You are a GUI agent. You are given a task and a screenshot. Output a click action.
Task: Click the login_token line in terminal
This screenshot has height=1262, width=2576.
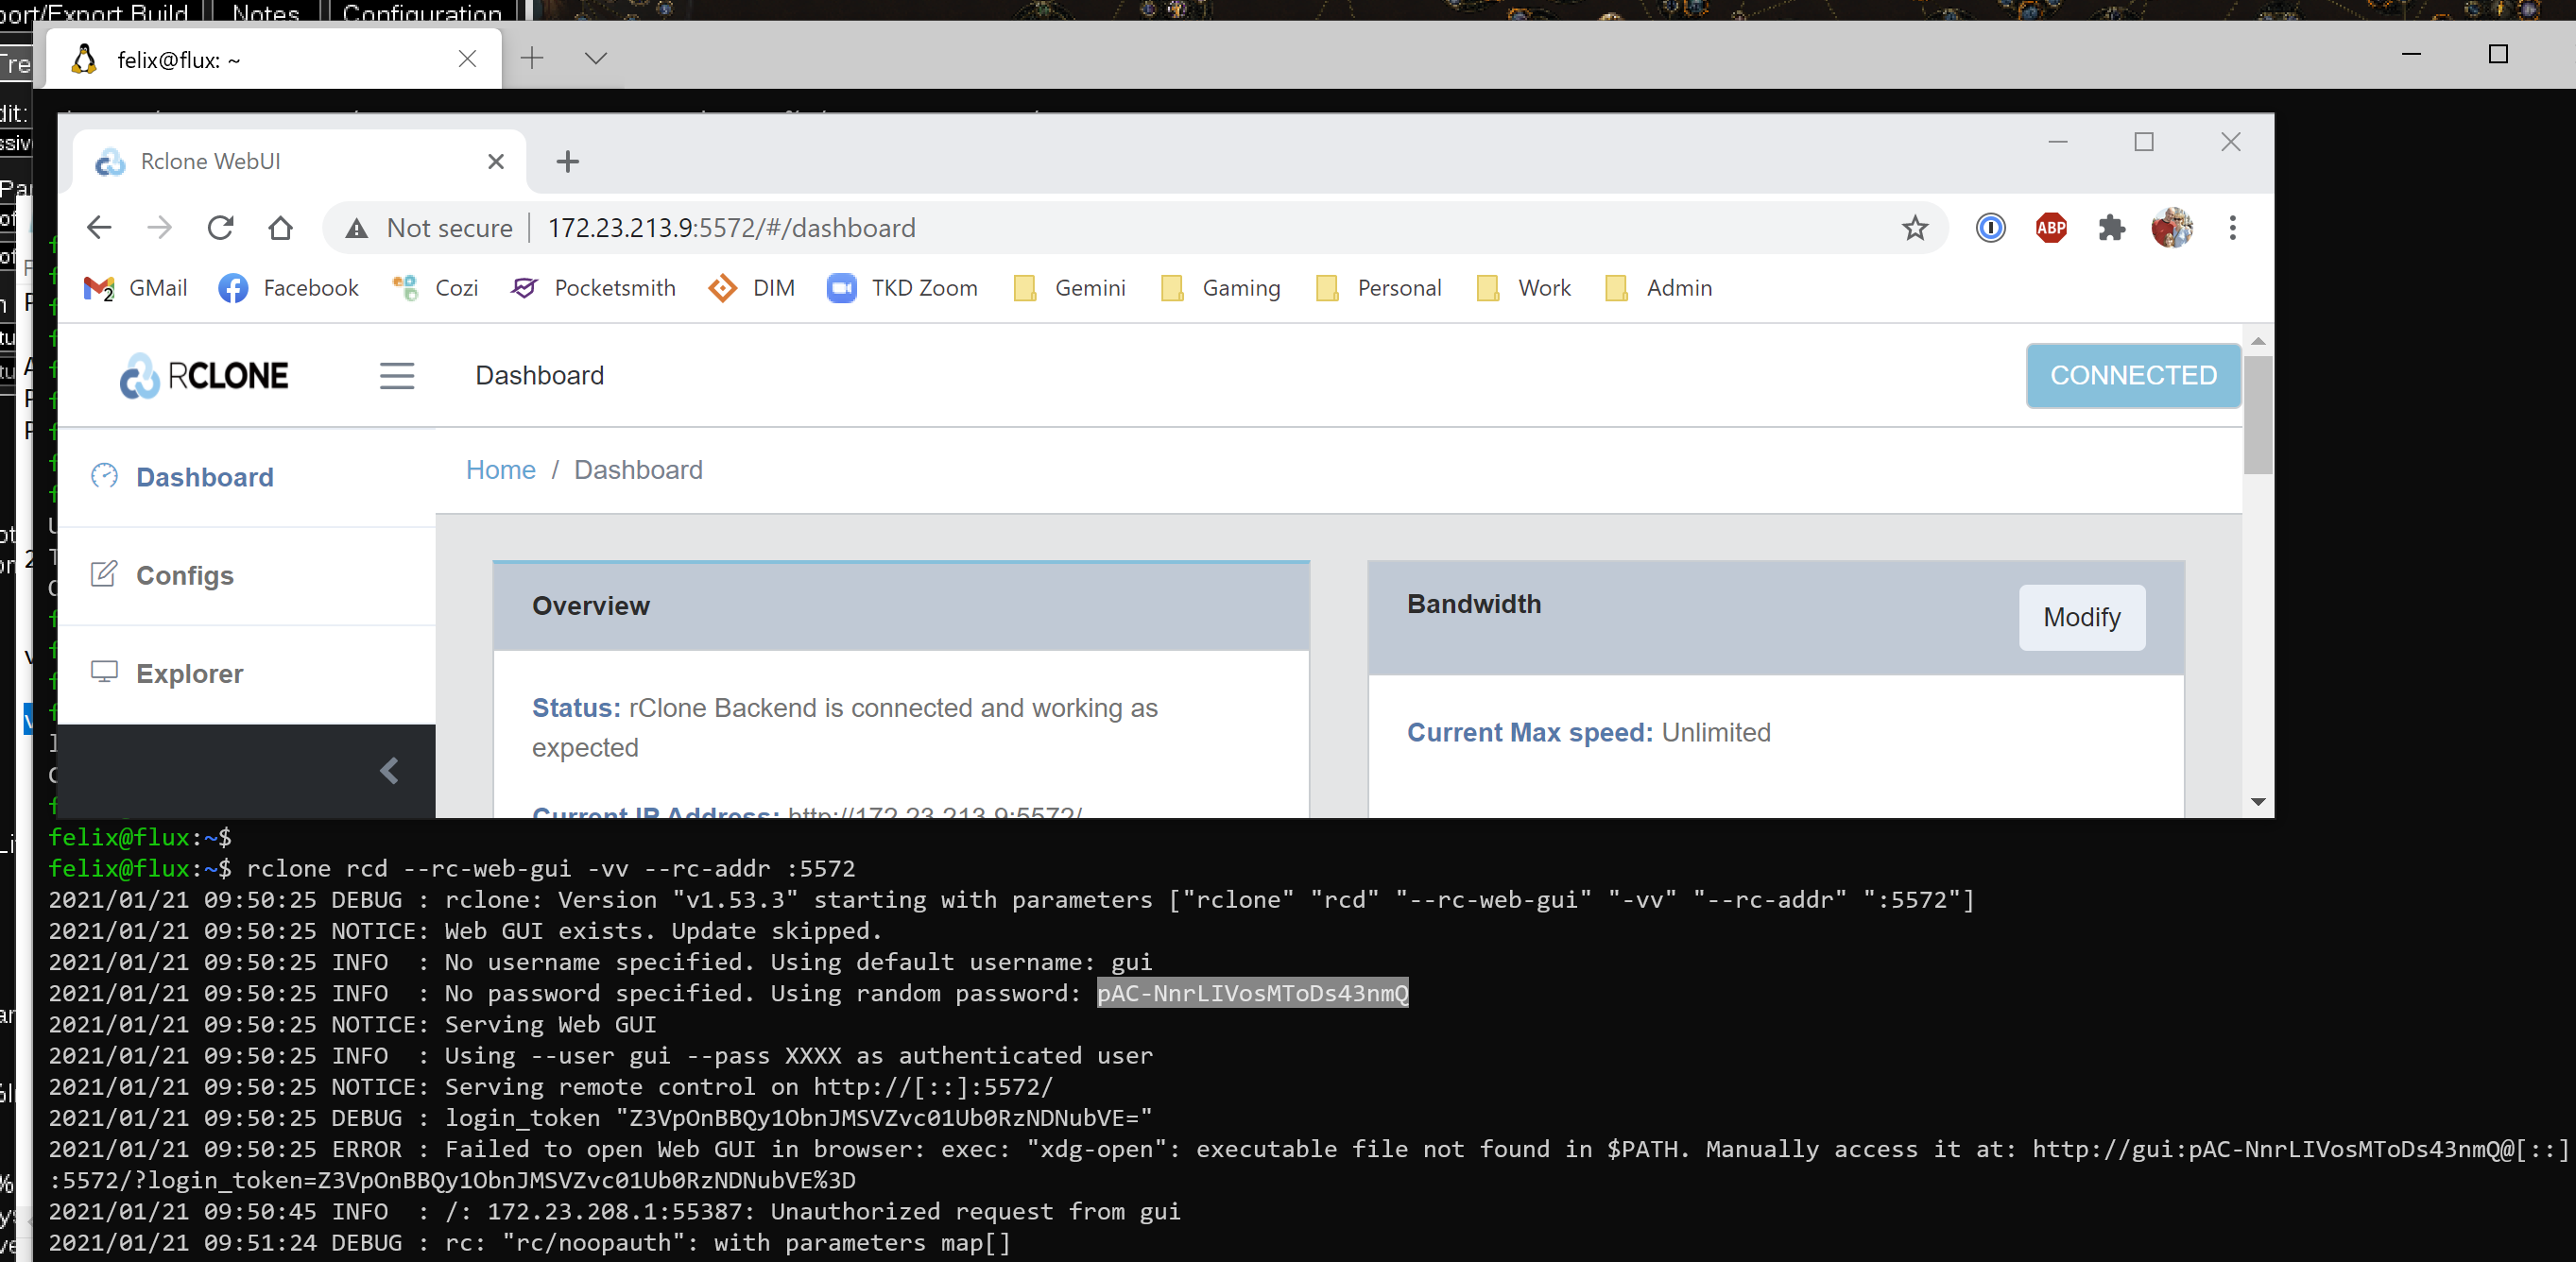600,1118
